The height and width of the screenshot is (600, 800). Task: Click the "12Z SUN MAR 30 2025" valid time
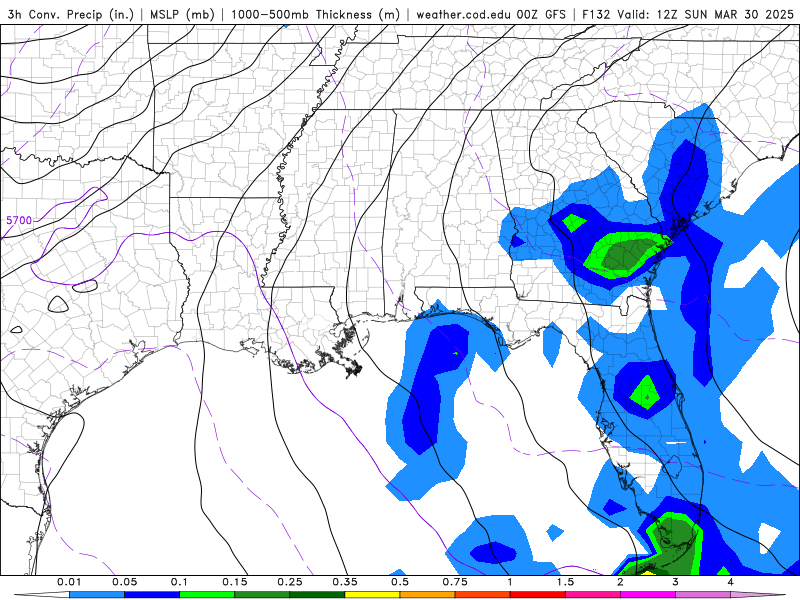pyautogui.click(x=726, y=15)
